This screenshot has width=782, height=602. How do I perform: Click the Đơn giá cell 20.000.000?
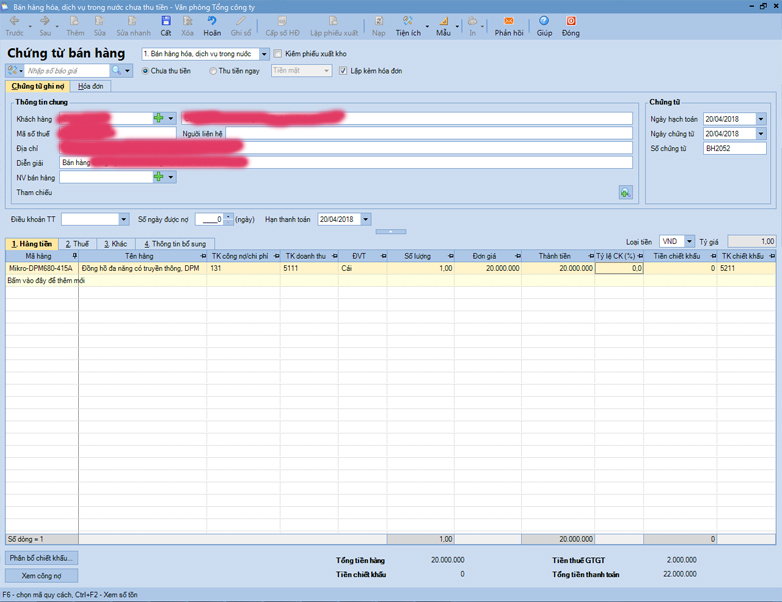pos(488,268)
